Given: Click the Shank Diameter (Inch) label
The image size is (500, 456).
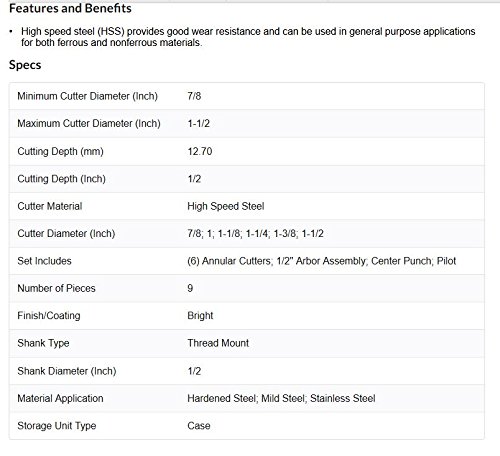Looking at the screenshot, I should pyautogui.click(x=67, y=371).
